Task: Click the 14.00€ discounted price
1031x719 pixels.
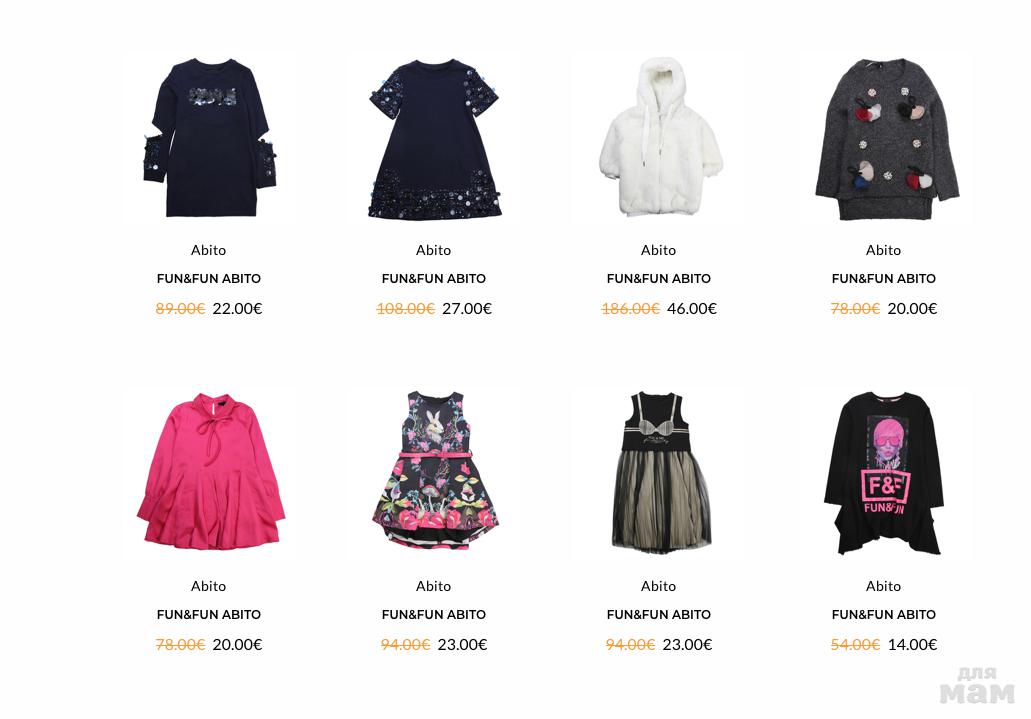Action: click(913, 645)
